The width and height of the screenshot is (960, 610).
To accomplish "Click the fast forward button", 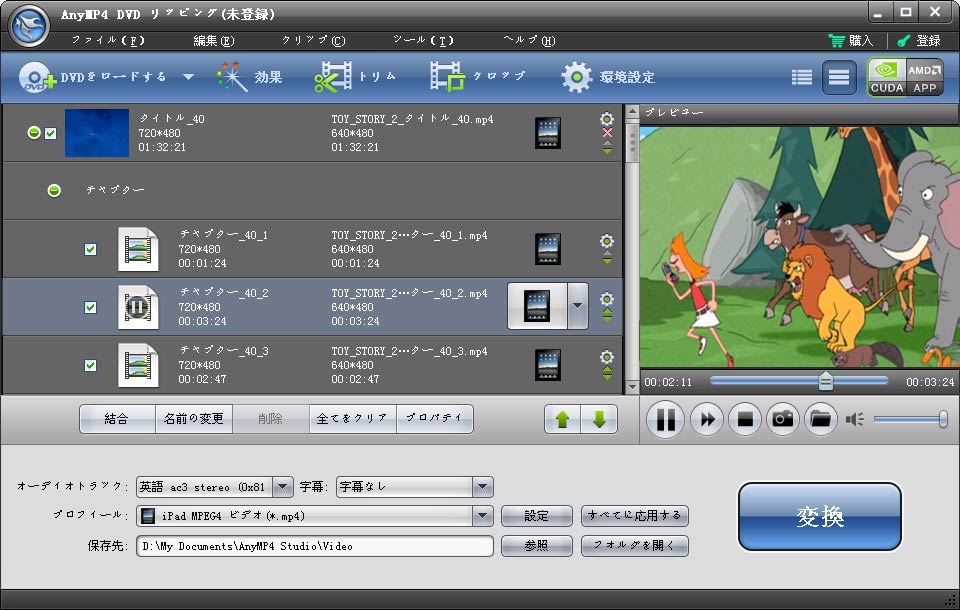I will click(707, 419).
